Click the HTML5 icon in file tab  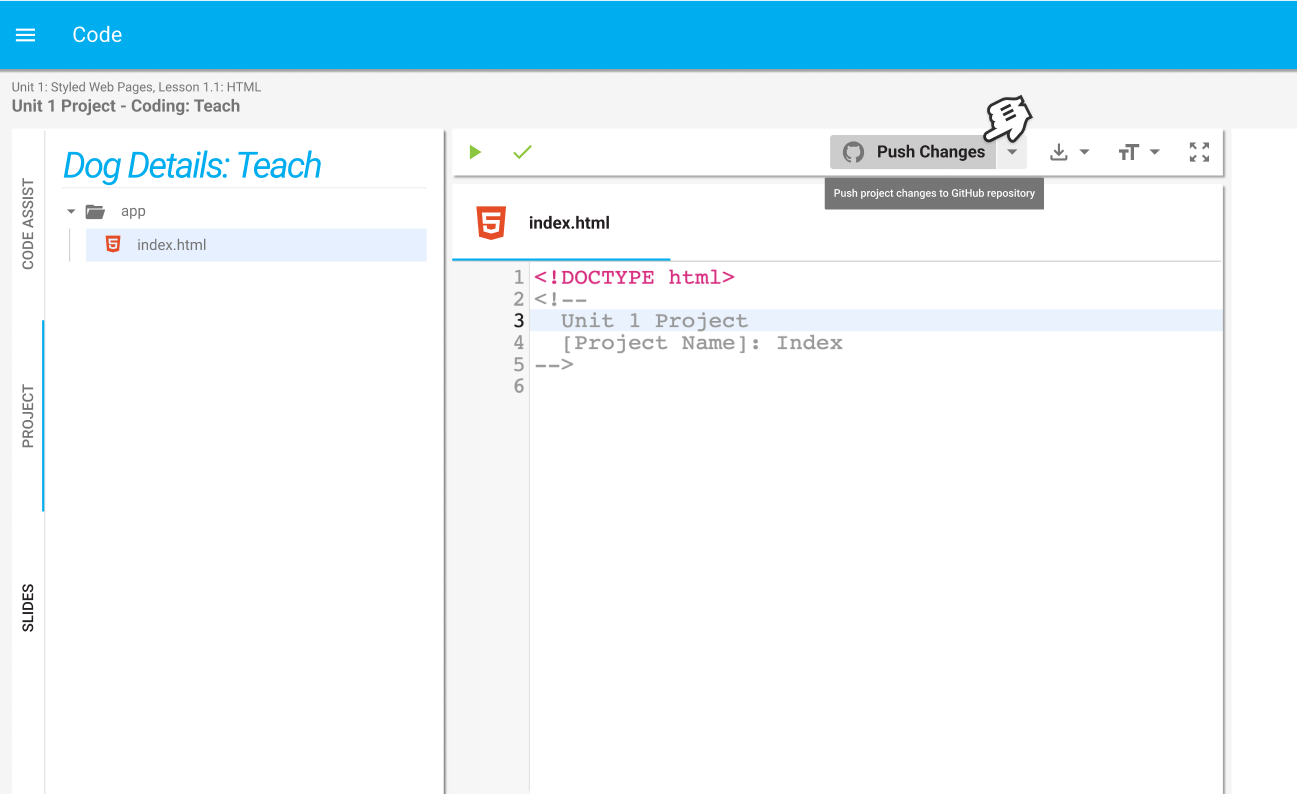coord(491,223)
